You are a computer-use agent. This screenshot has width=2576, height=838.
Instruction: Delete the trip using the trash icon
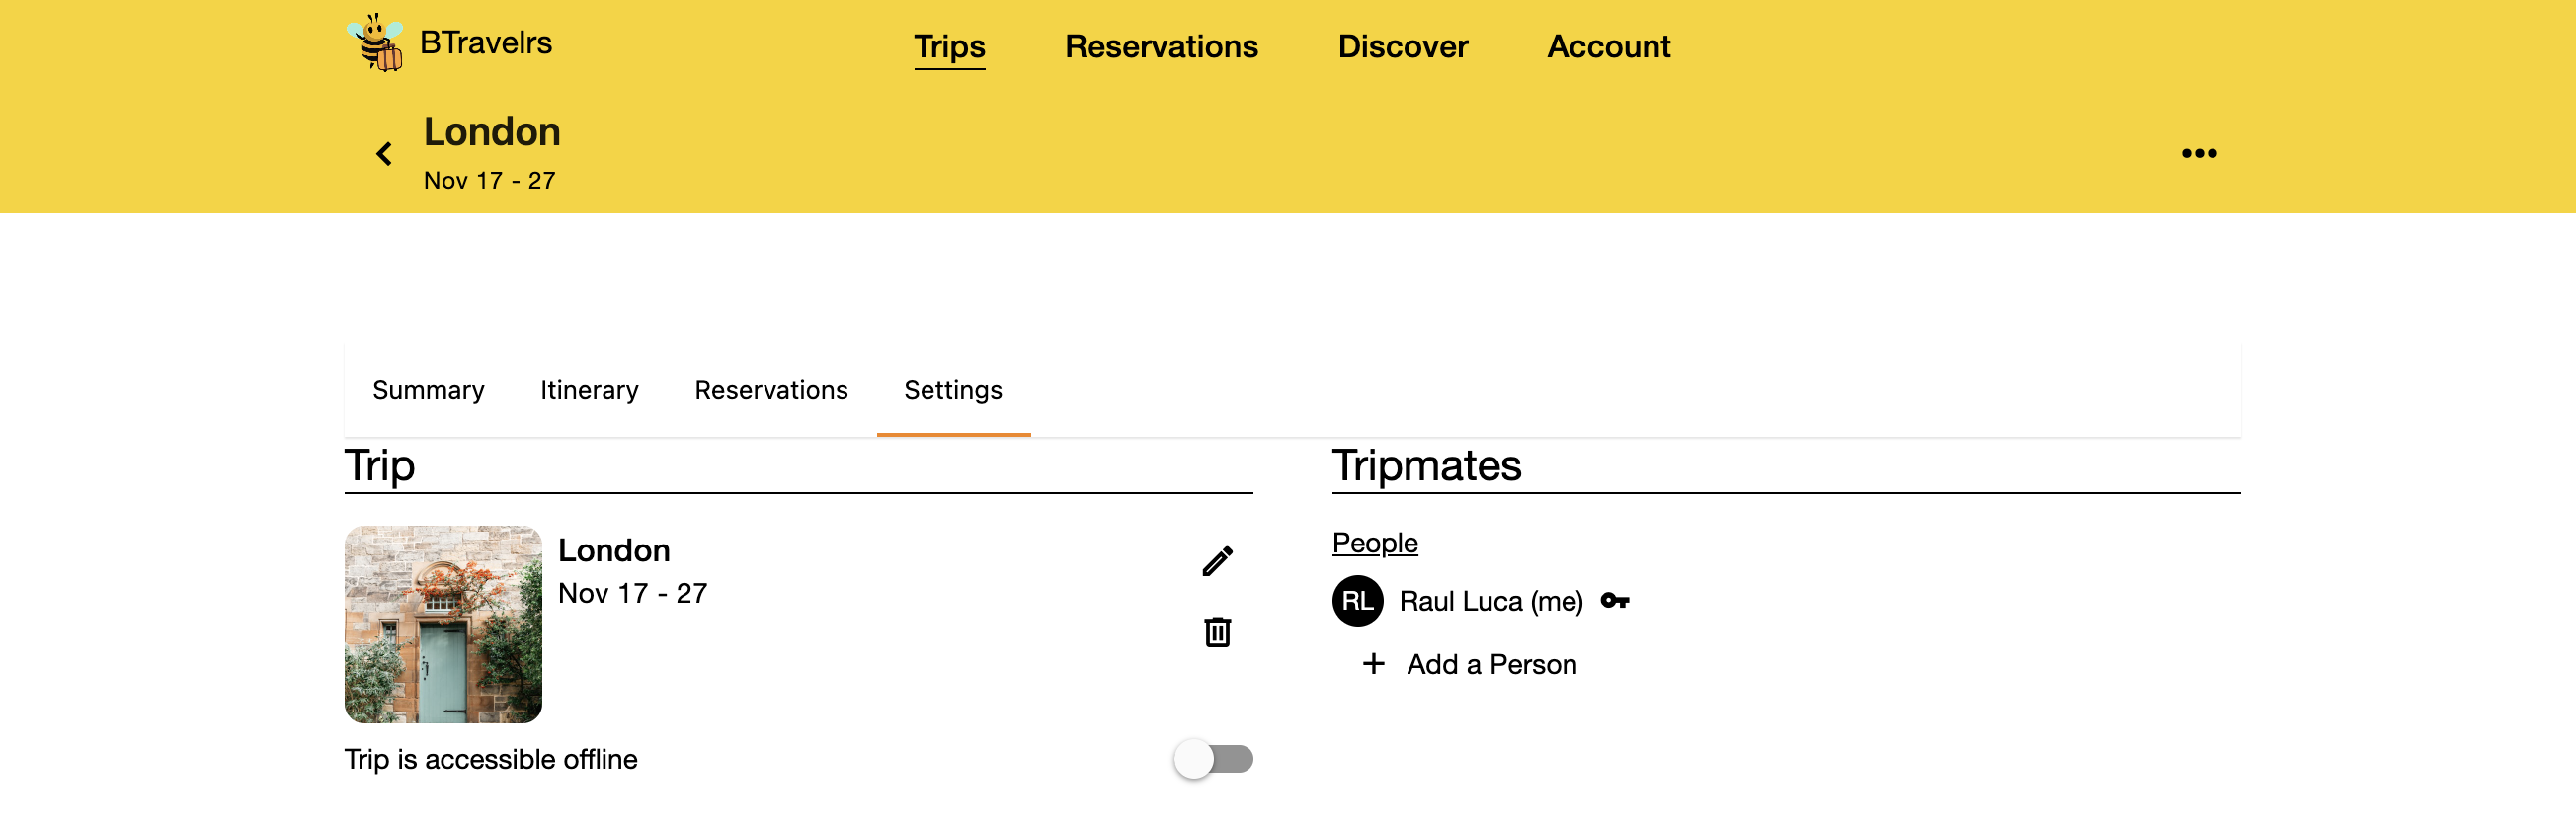1217,632
